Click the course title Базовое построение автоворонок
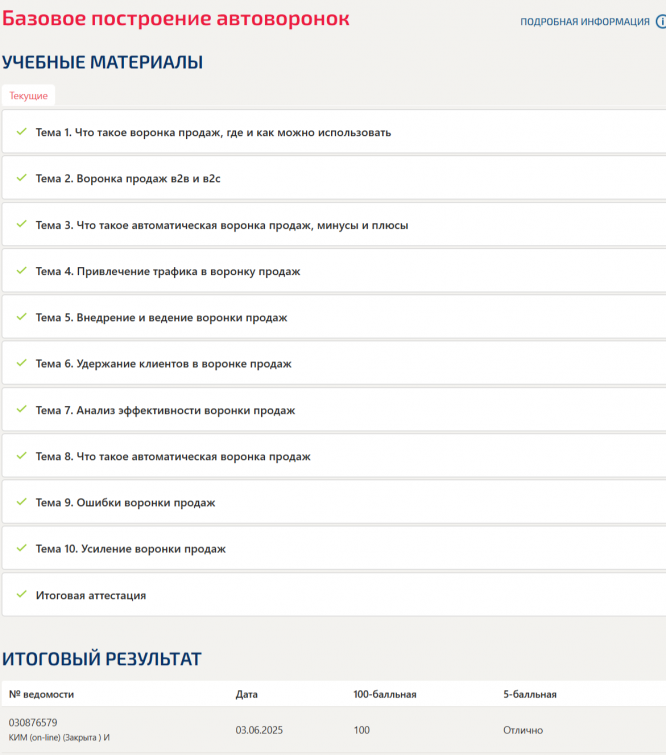This screenshot has height=755, width=666. [176, 19]
